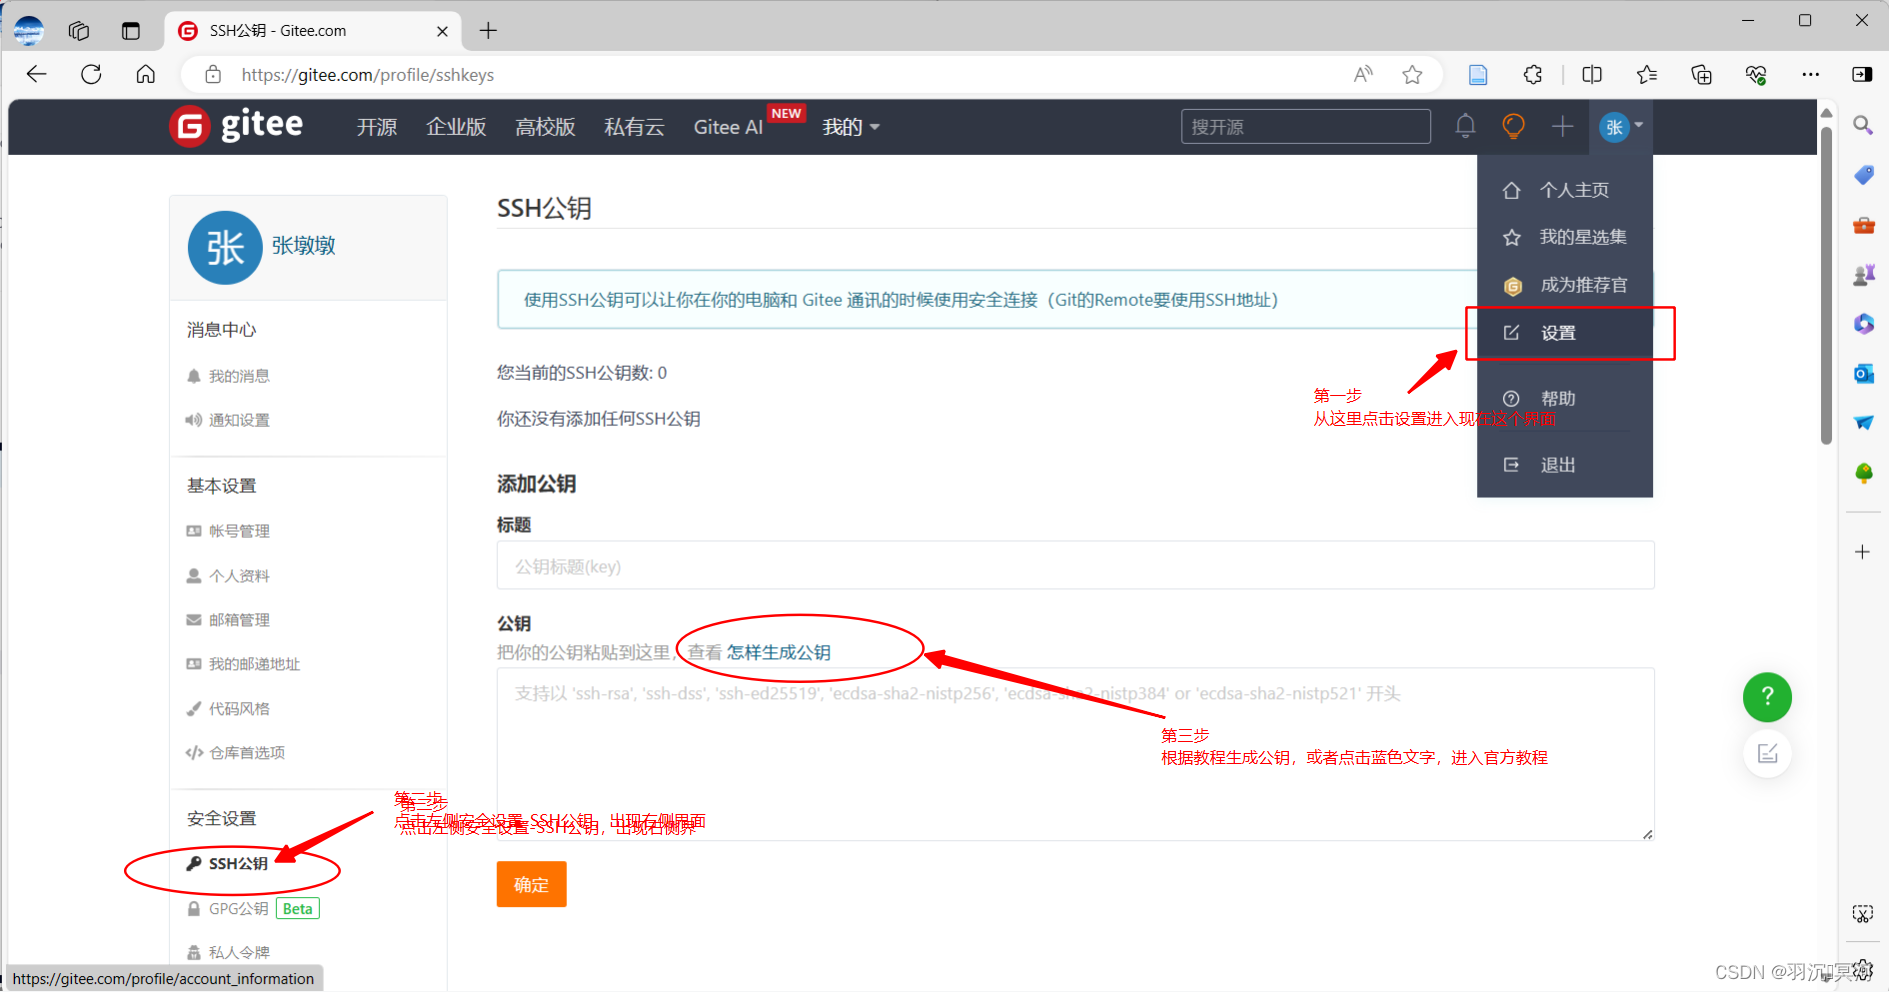The height and width of the screenshot is (992, 1889).
Task: Add Edge sidebar app plus
Action: (x=1862, y=552)
